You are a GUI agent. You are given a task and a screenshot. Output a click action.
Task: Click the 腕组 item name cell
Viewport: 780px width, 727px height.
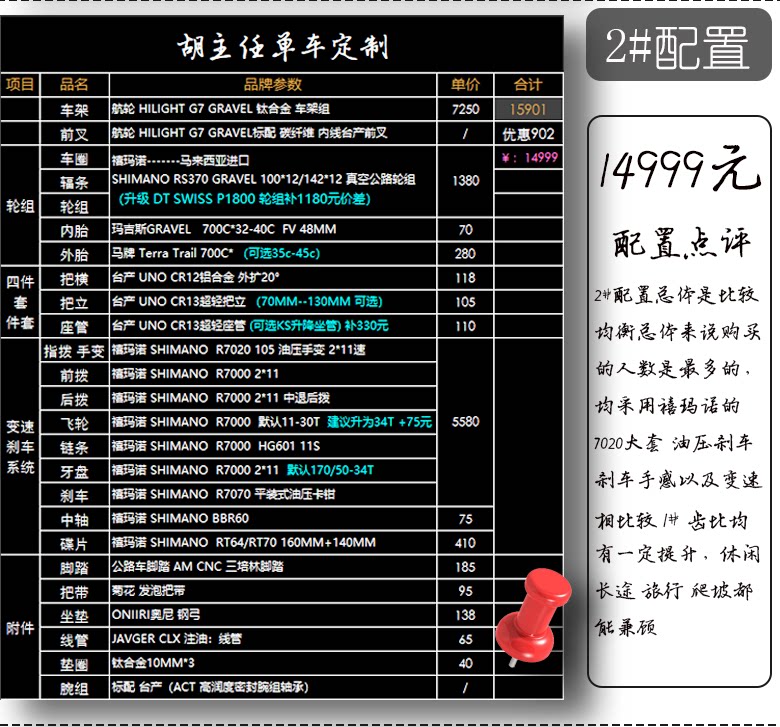(74, 688)
